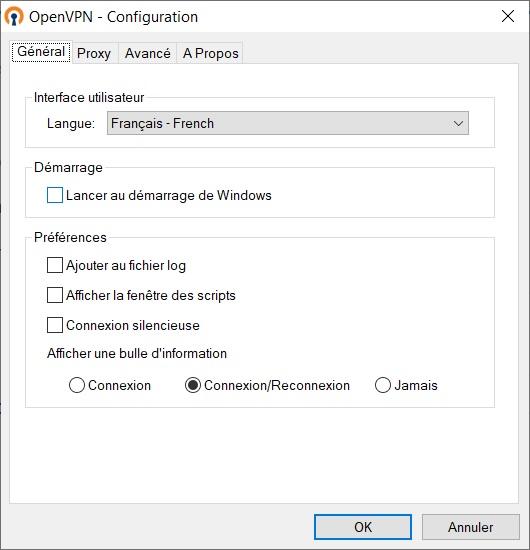Choose the Connexion/Reconnexion radio option

tap(193, 385)
